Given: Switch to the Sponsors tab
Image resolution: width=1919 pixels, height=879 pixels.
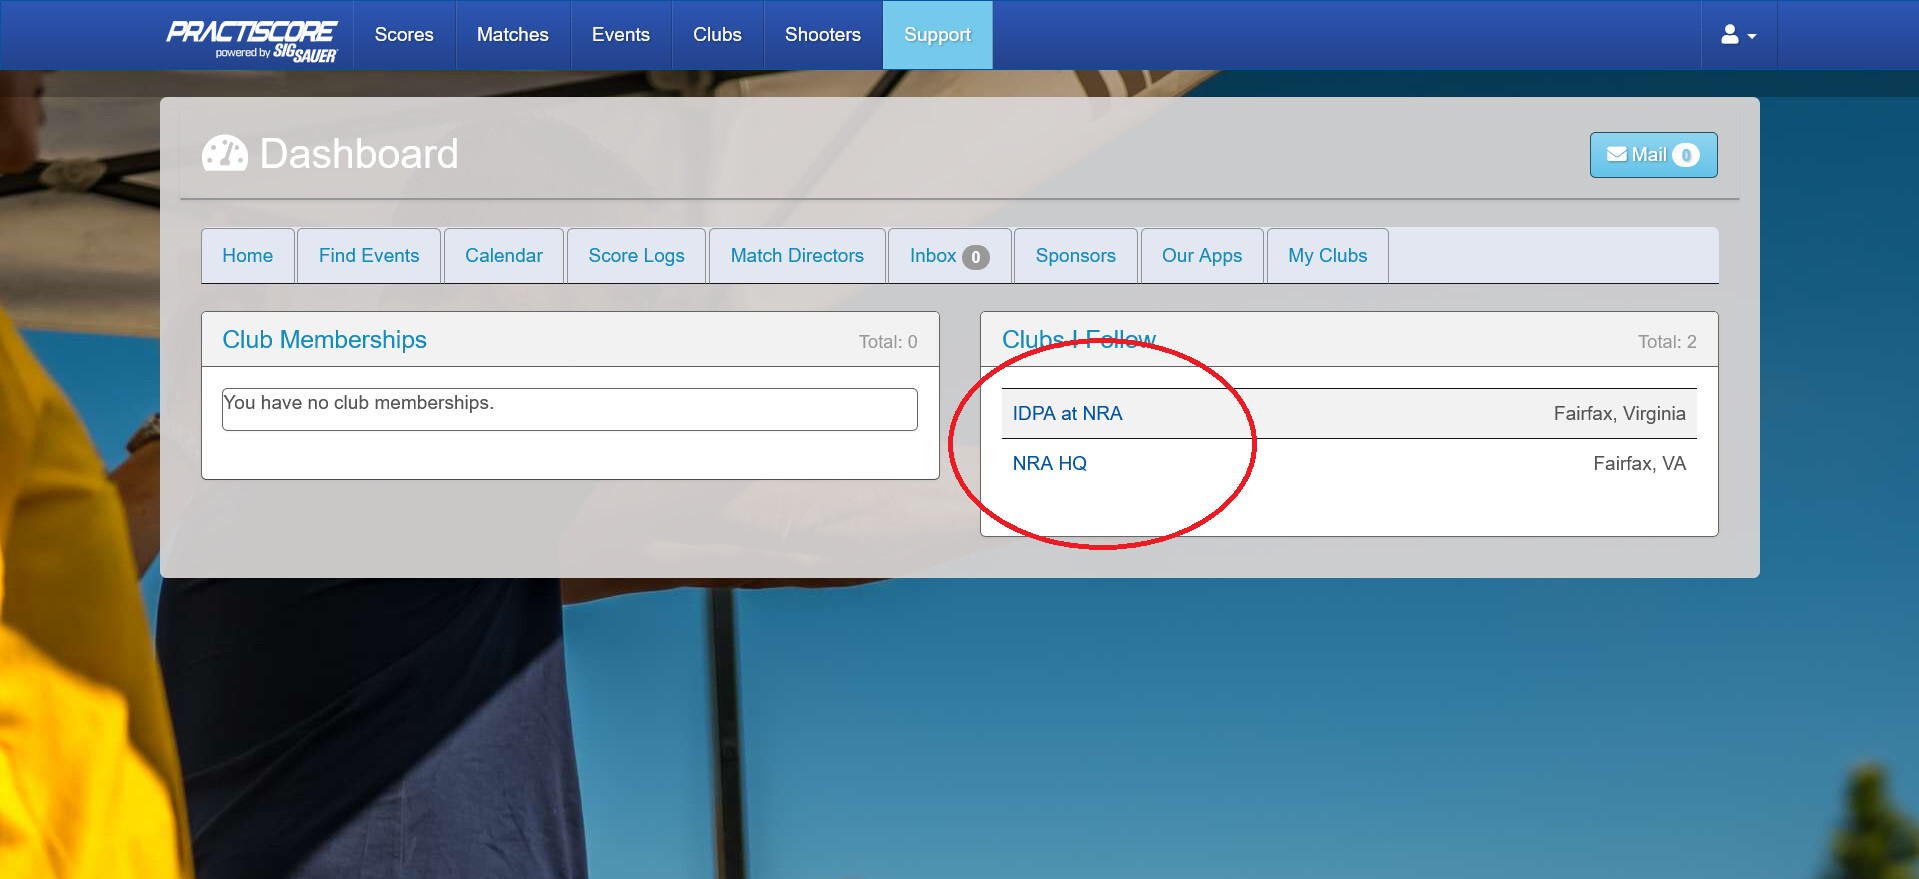Looking at the screenshot, I should [x=1076, y=256].
